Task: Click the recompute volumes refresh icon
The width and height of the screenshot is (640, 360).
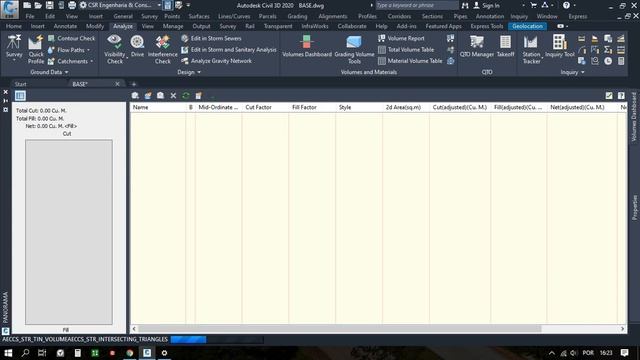Action: 186,96
